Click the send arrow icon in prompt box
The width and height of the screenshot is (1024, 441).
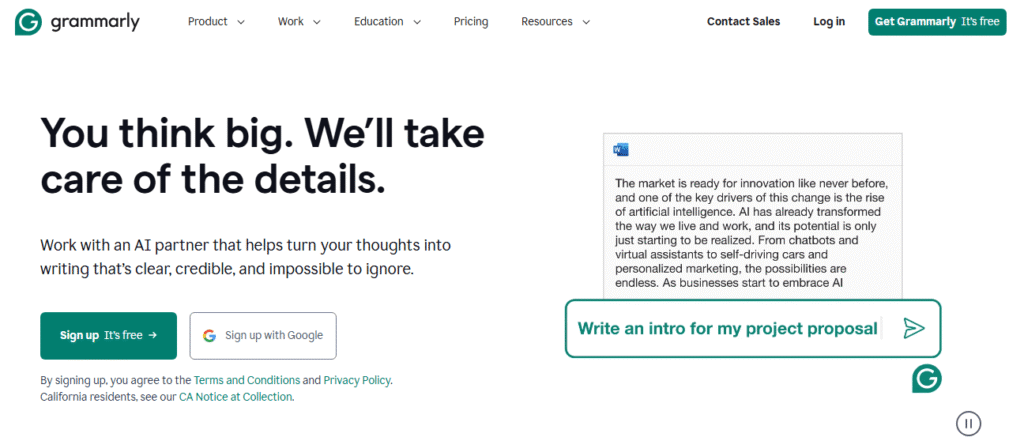tap(914, 328)
